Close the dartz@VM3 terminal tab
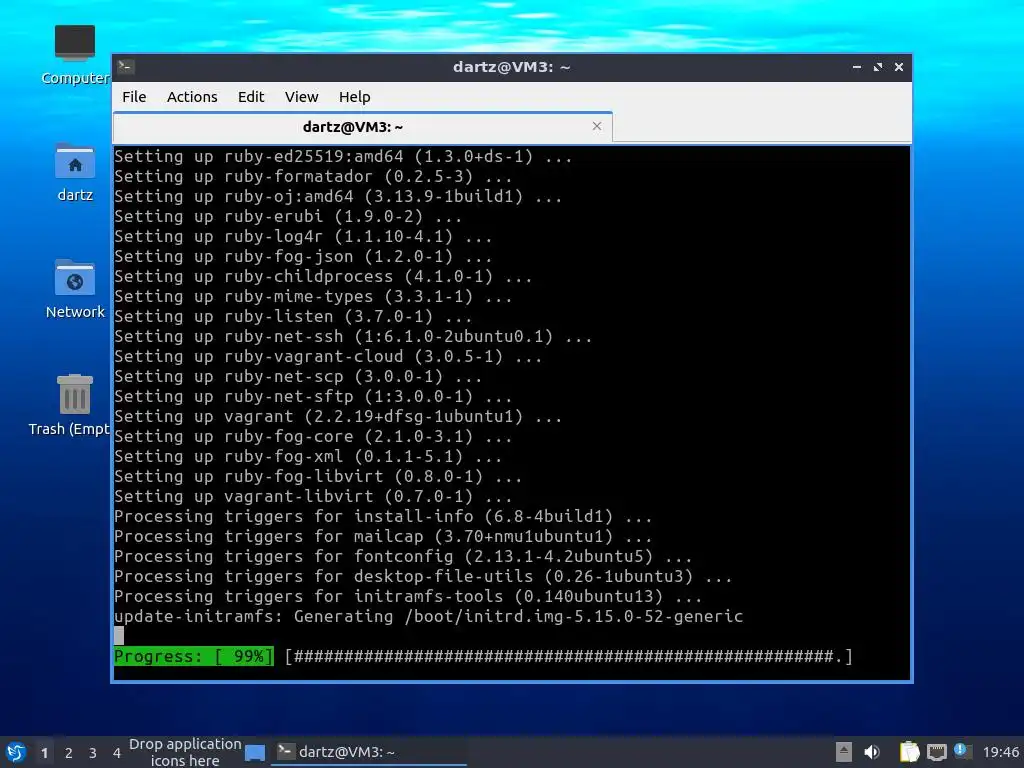 pyautogui.click(x=596, y=126)
